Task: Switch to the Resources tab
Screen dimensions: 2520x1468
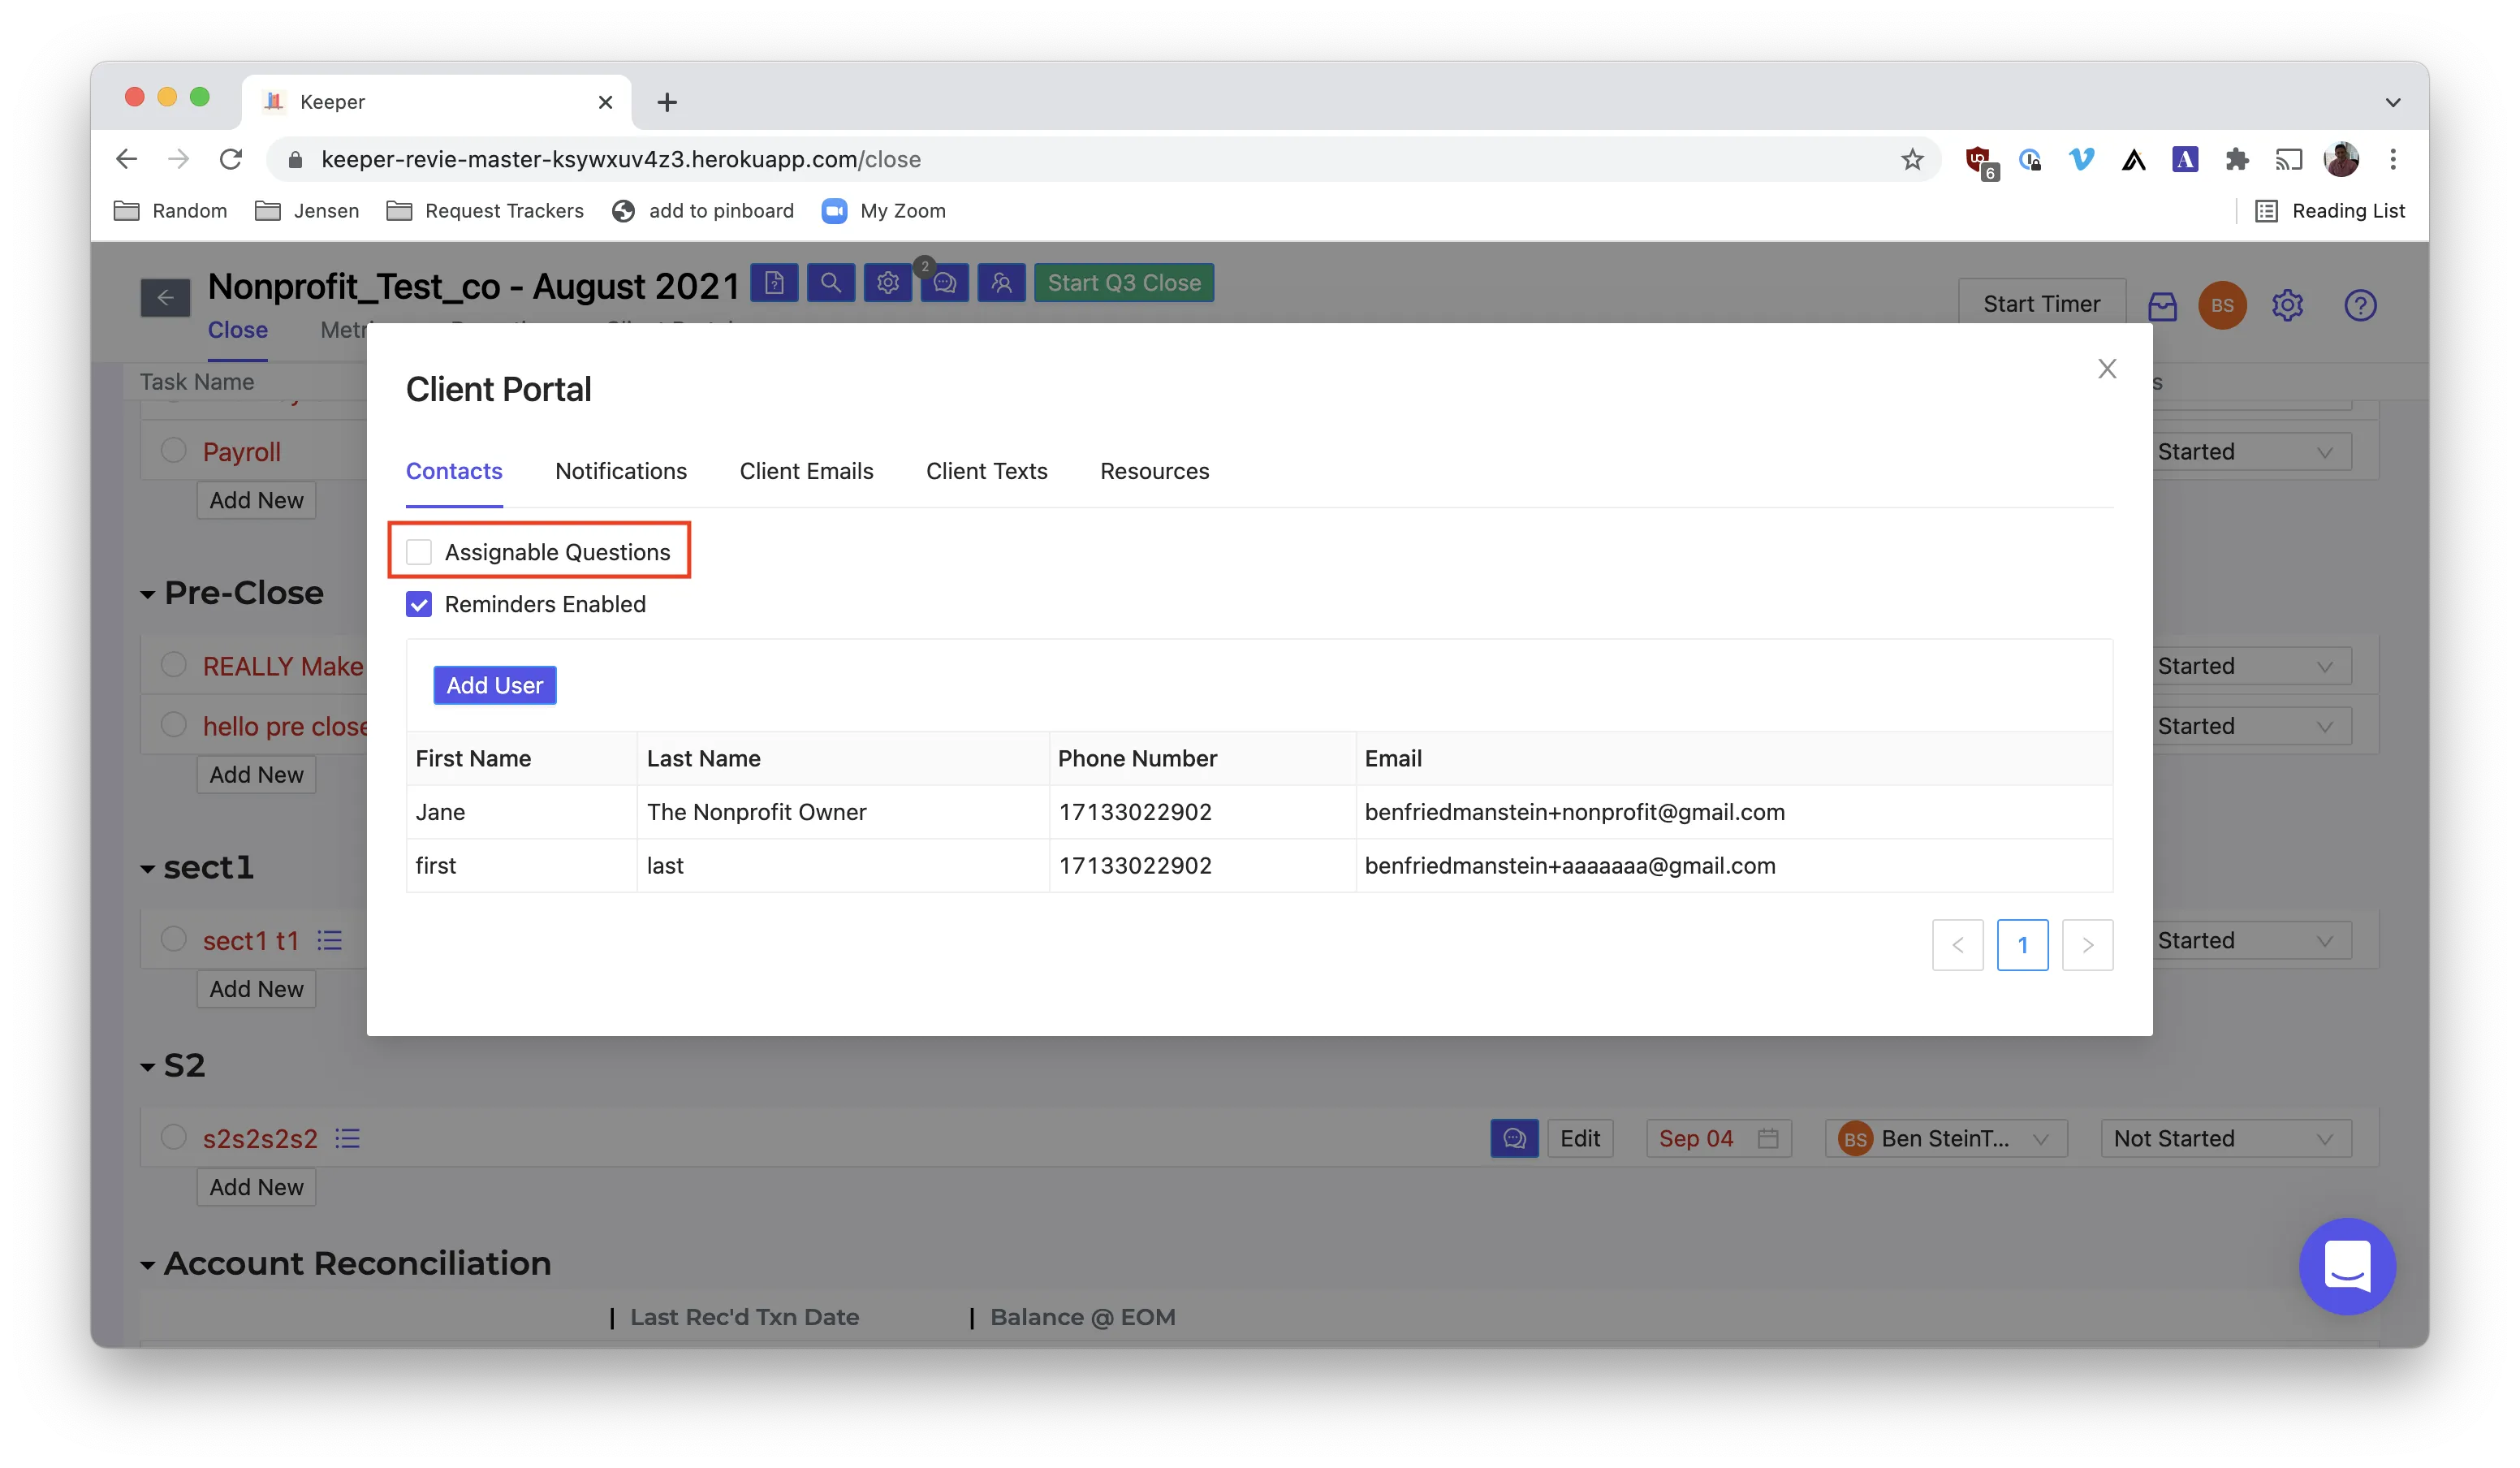Action: coord(1154,471)
